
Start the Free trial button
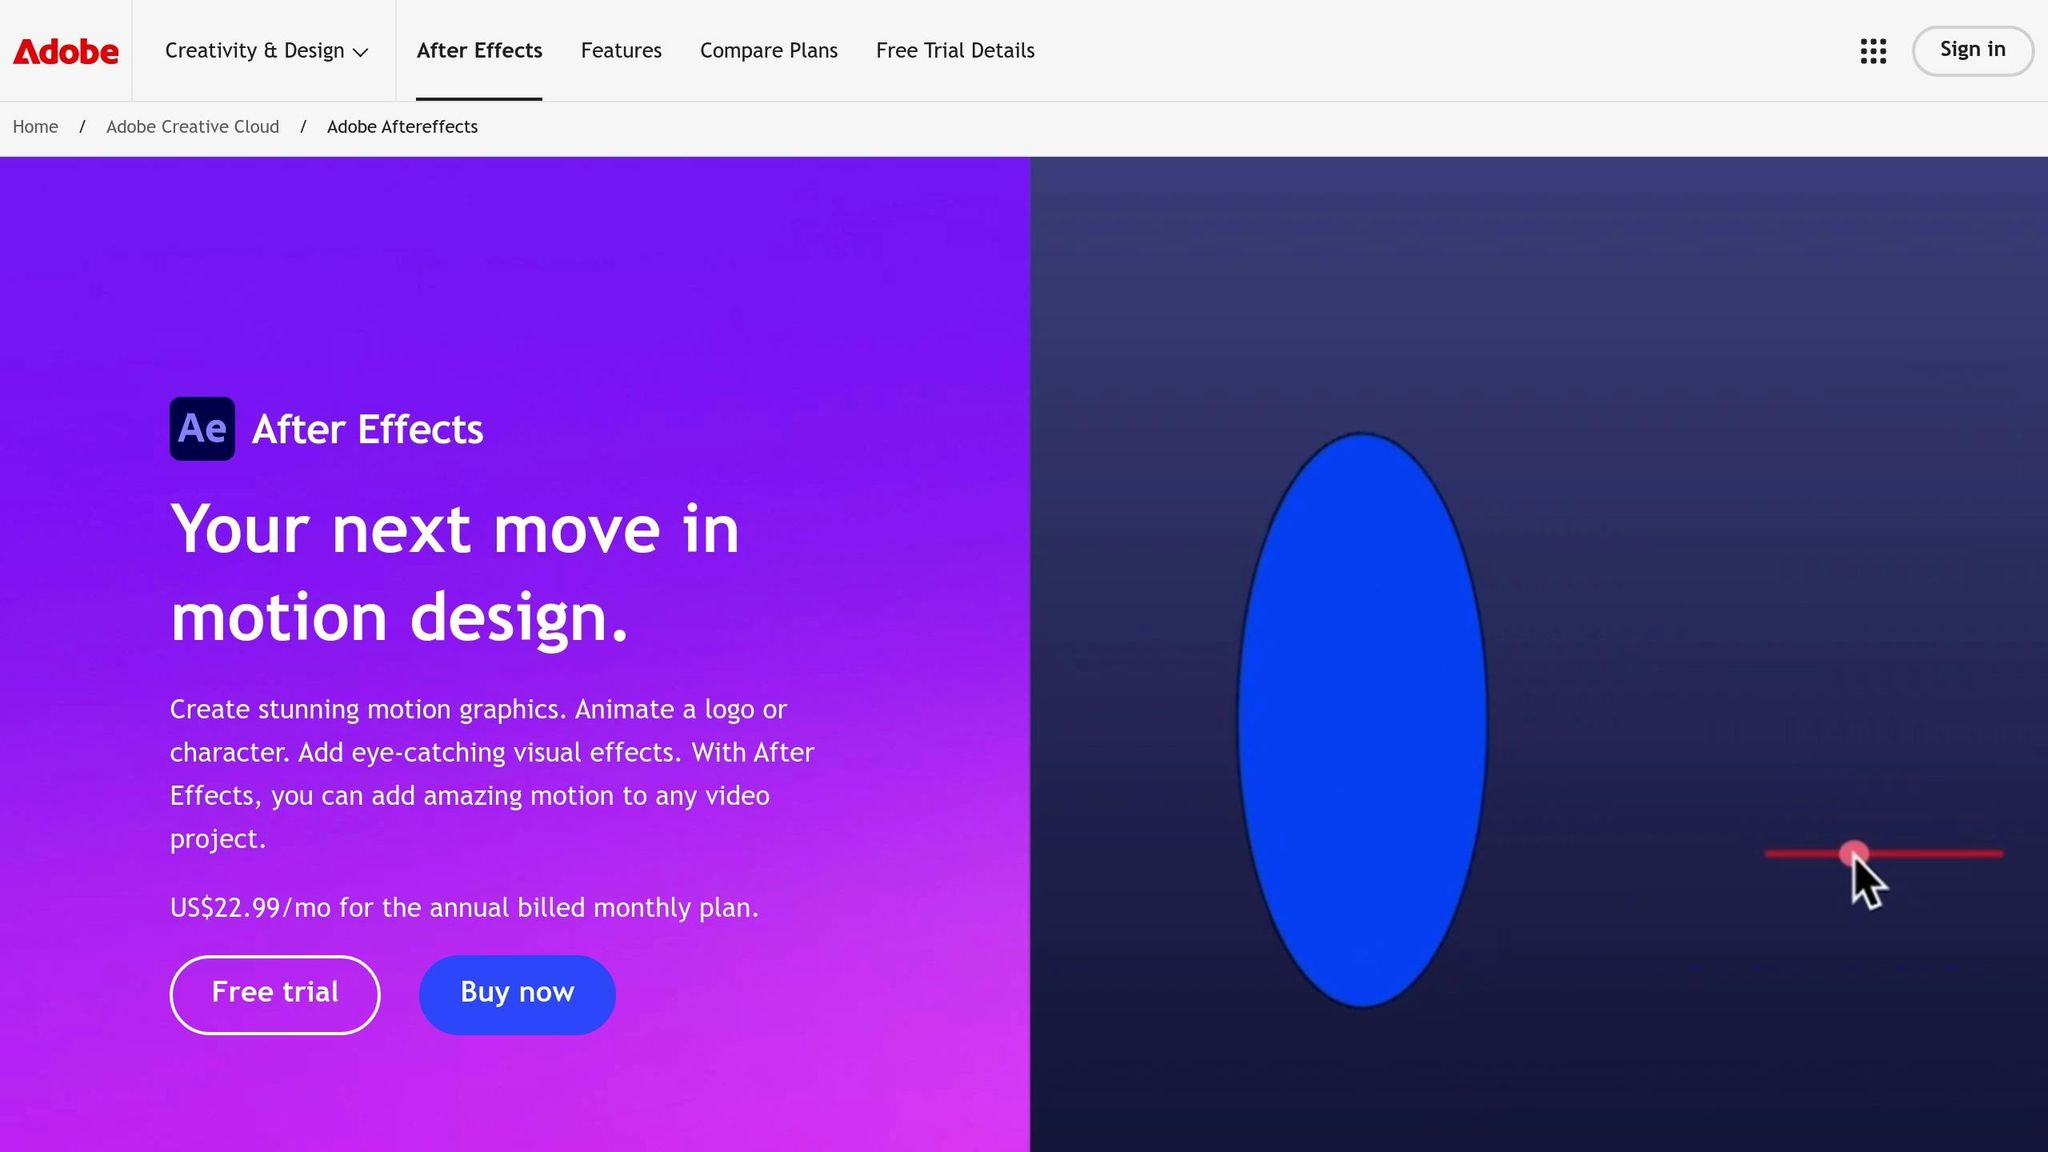pyautogui.click(x=275, y=994)
